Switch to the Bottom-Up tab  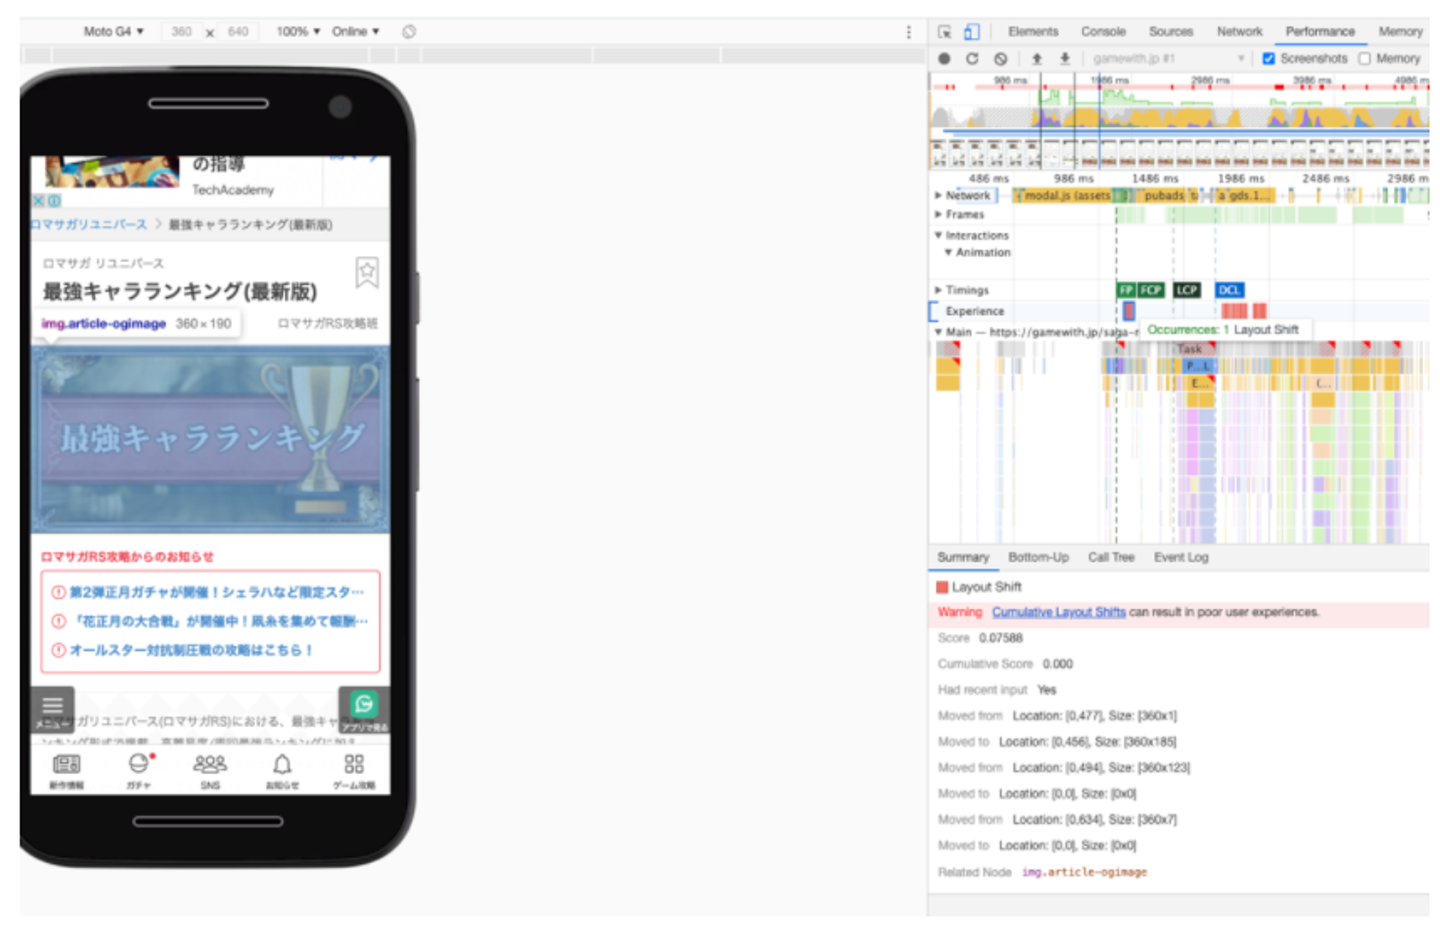pyautogui.click(x=1038, y=558)
